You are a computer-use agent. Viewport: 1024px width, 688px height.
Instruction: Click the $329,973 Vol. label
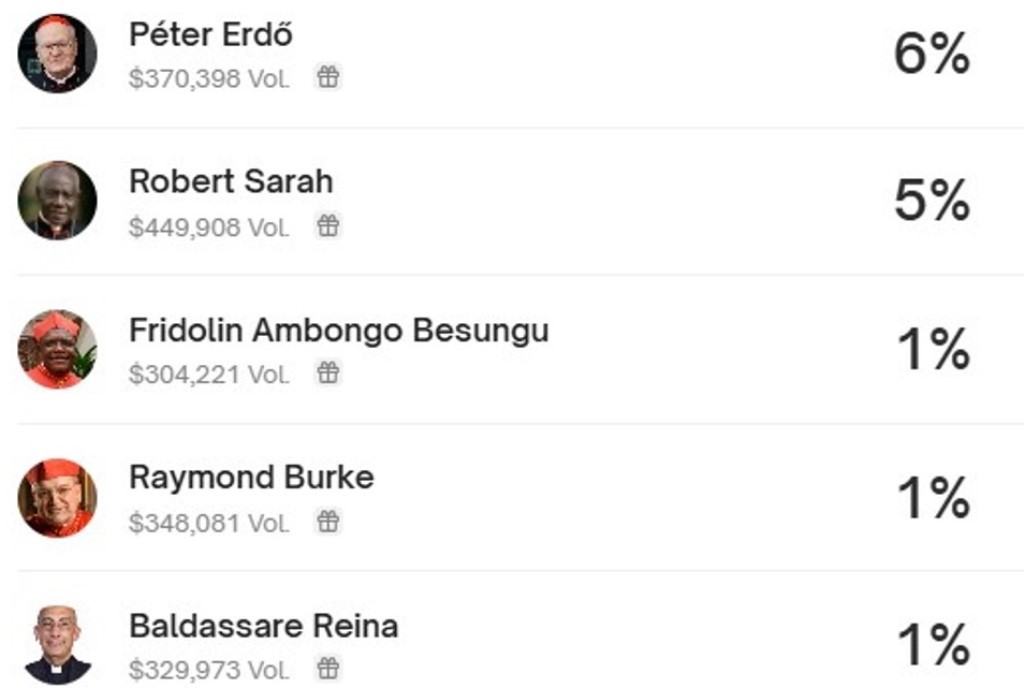click(209, 669)
